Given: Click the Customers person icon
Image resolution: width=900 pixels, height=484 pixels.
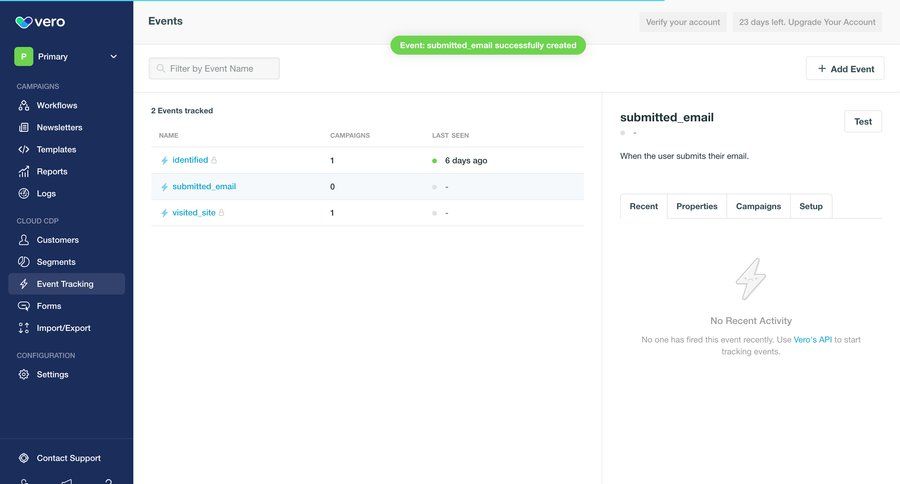Looking at the screenshot, I should click(x=24, y=239).
